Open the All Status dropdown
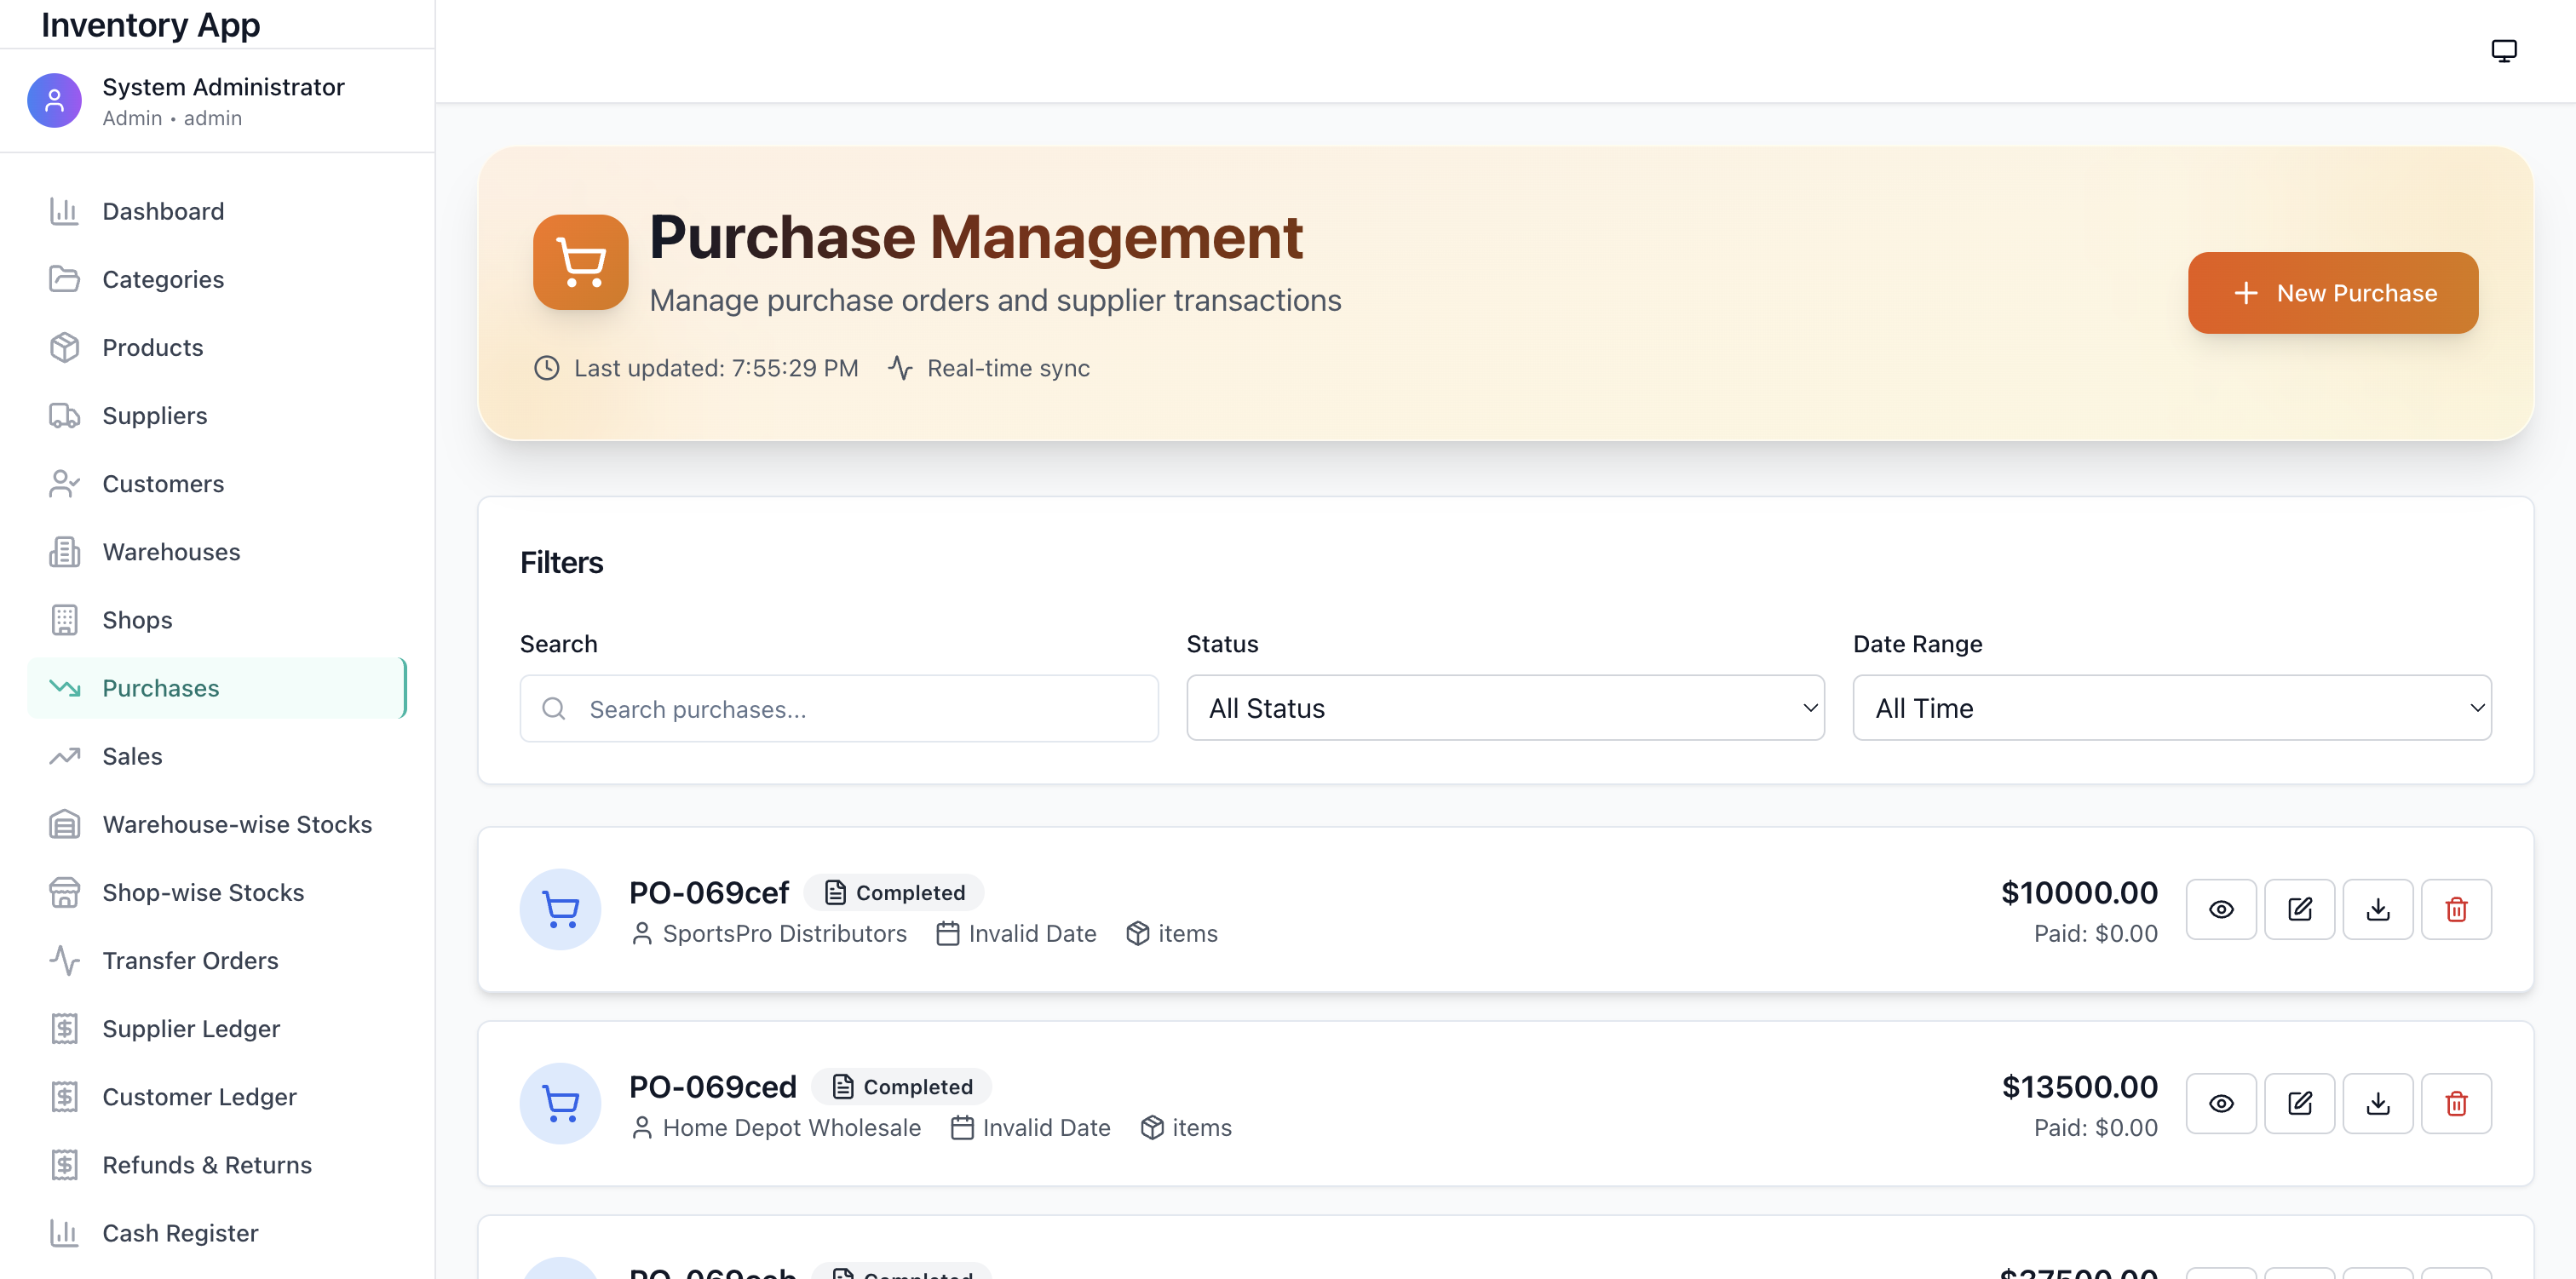 pos(1505,708)
